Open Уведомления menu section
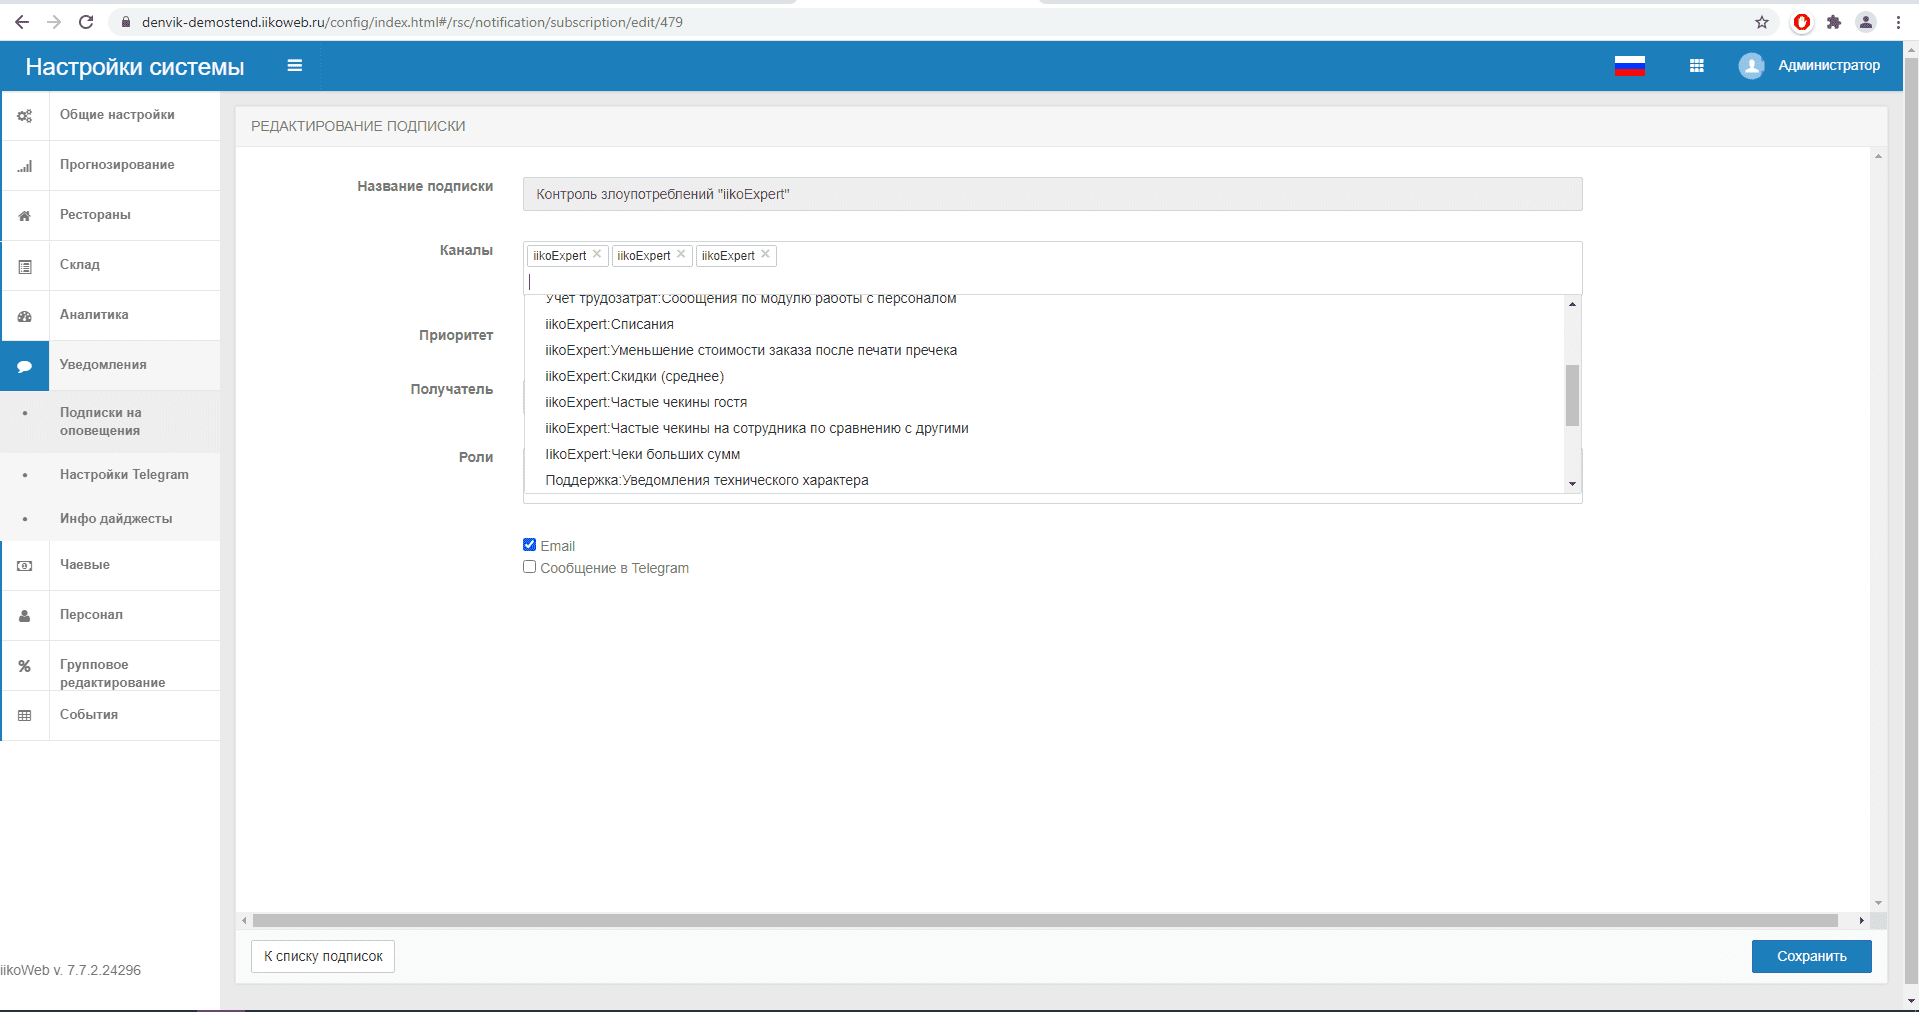Viewport: 1919px width, 1012px height. click(103, 365)
